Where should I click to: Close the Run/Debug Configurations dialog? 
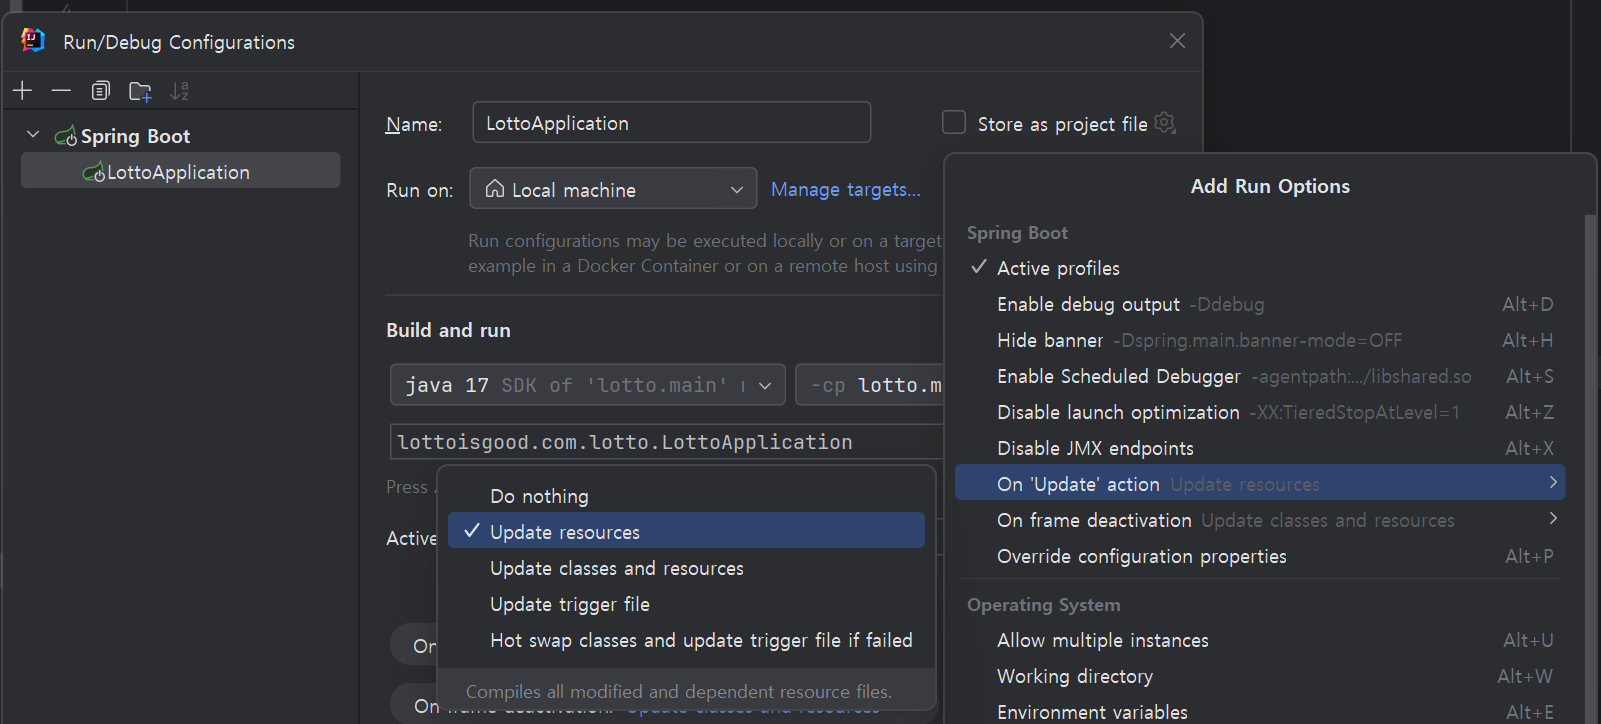1177,40
